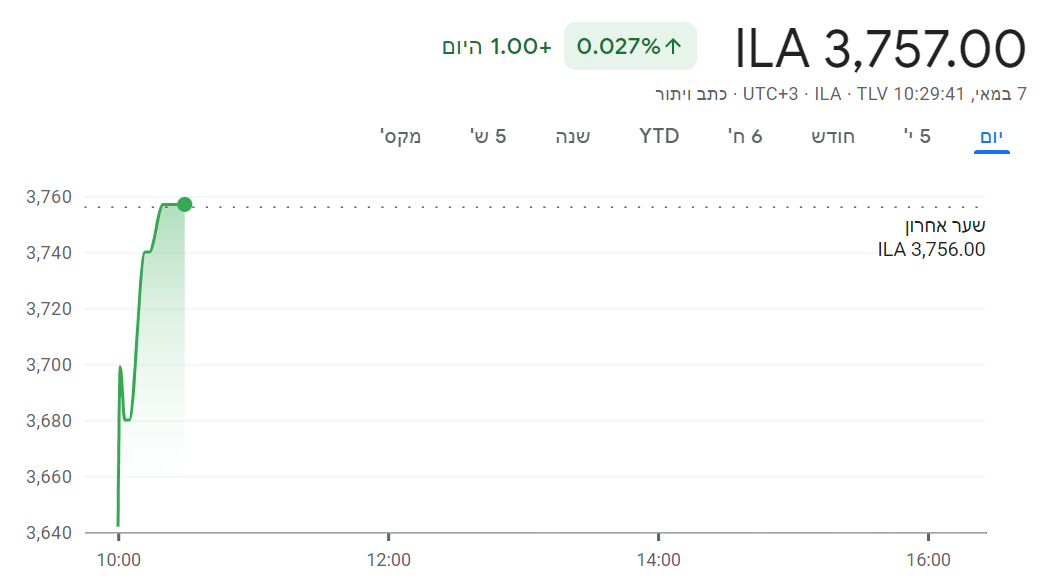The width and height of the screenshot is (1055, 580).
Task: Show the 6 ח' six-month range
Action: (x=745, y=136)
